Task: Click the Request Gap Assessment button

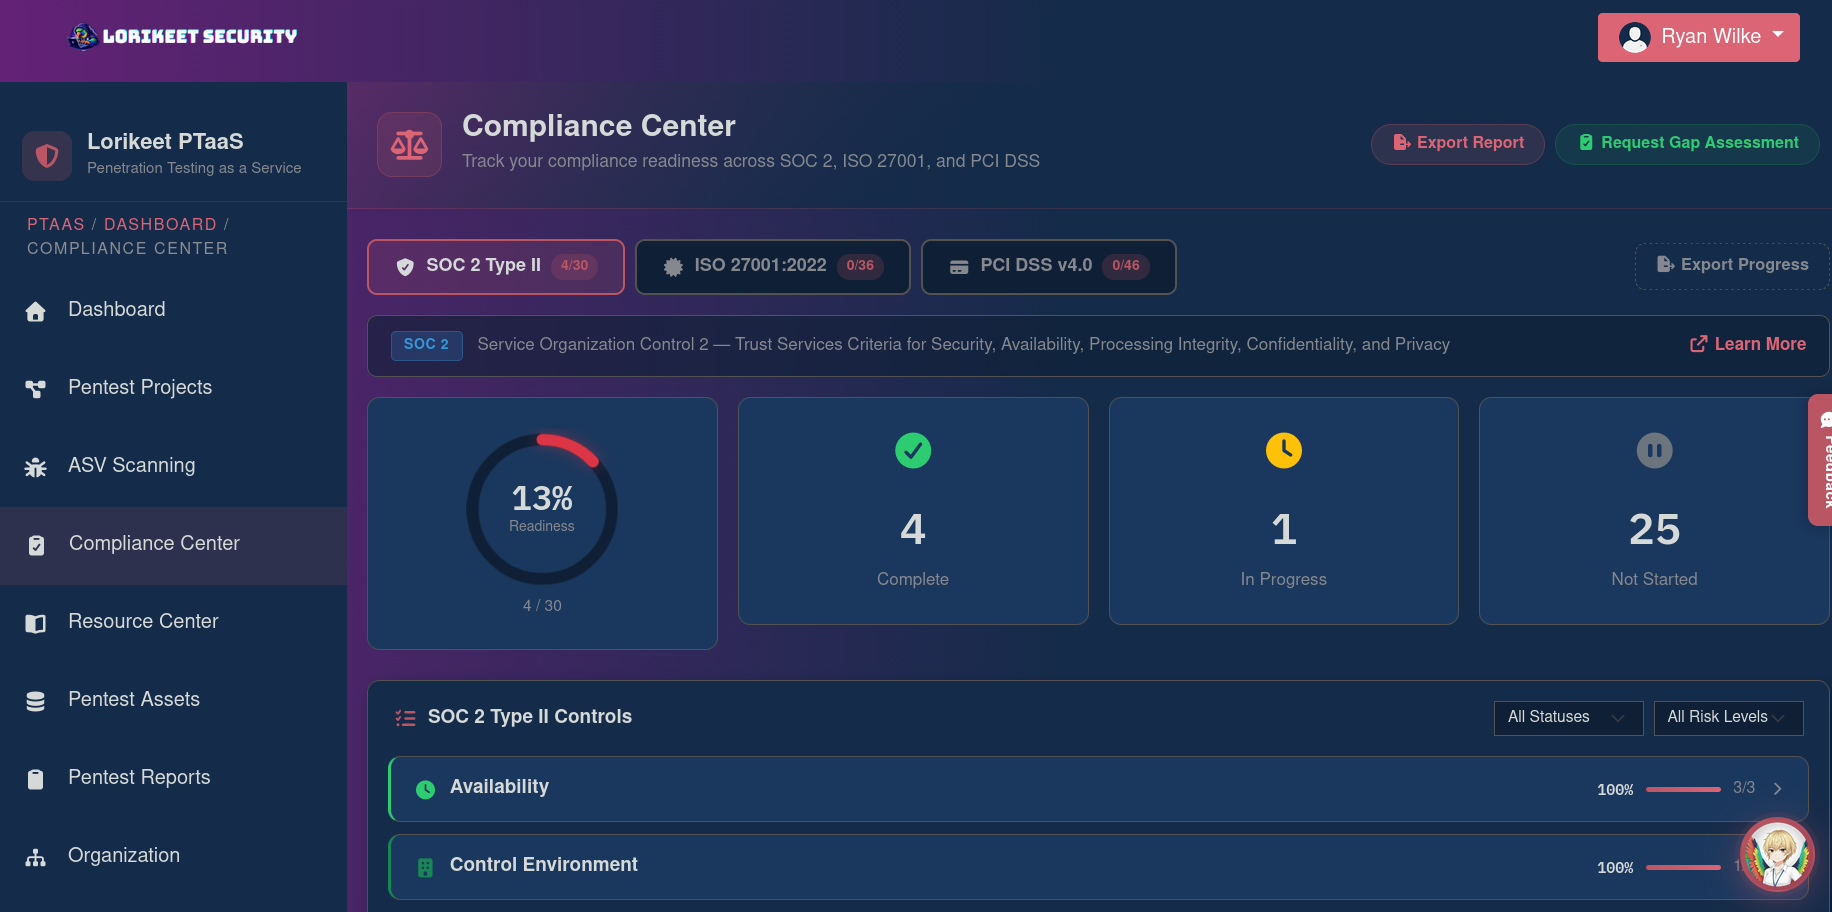Action: click(x=1687, y=143)
